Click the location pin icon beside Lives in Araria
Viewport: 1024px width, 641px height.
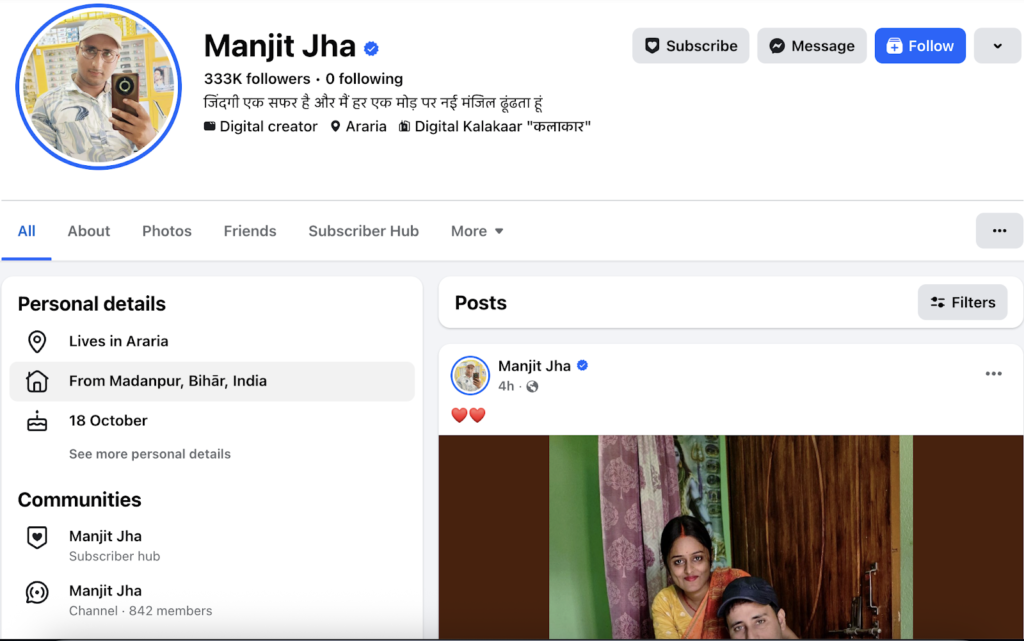pyautogui.click(x=37, y=342)
